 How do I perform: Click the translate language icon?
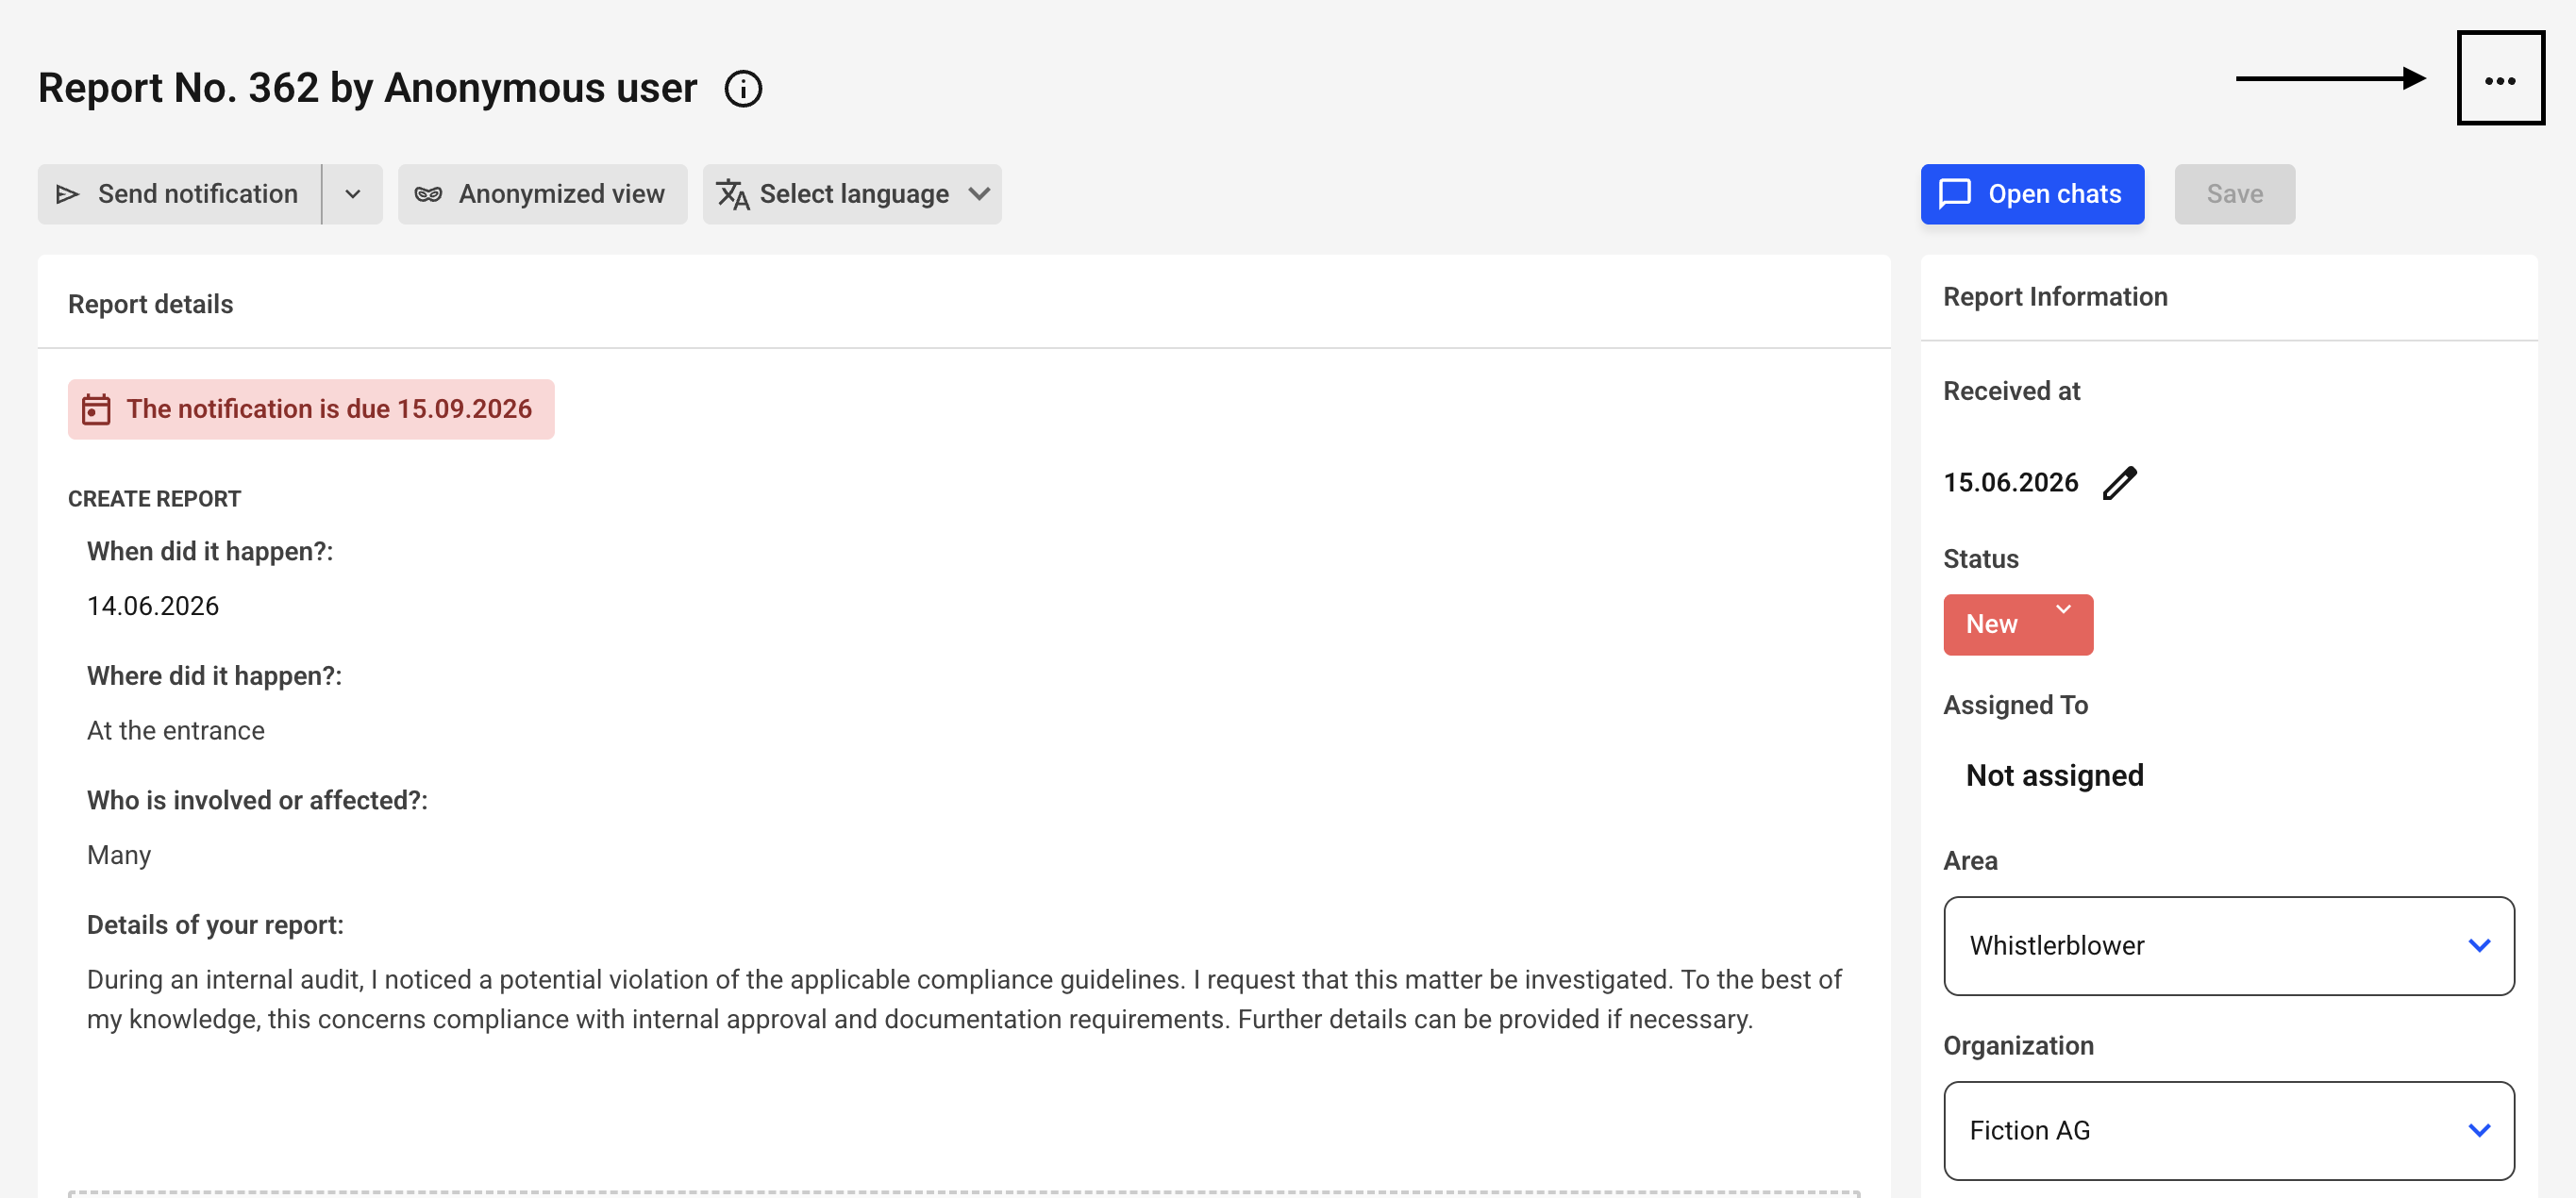733,194
